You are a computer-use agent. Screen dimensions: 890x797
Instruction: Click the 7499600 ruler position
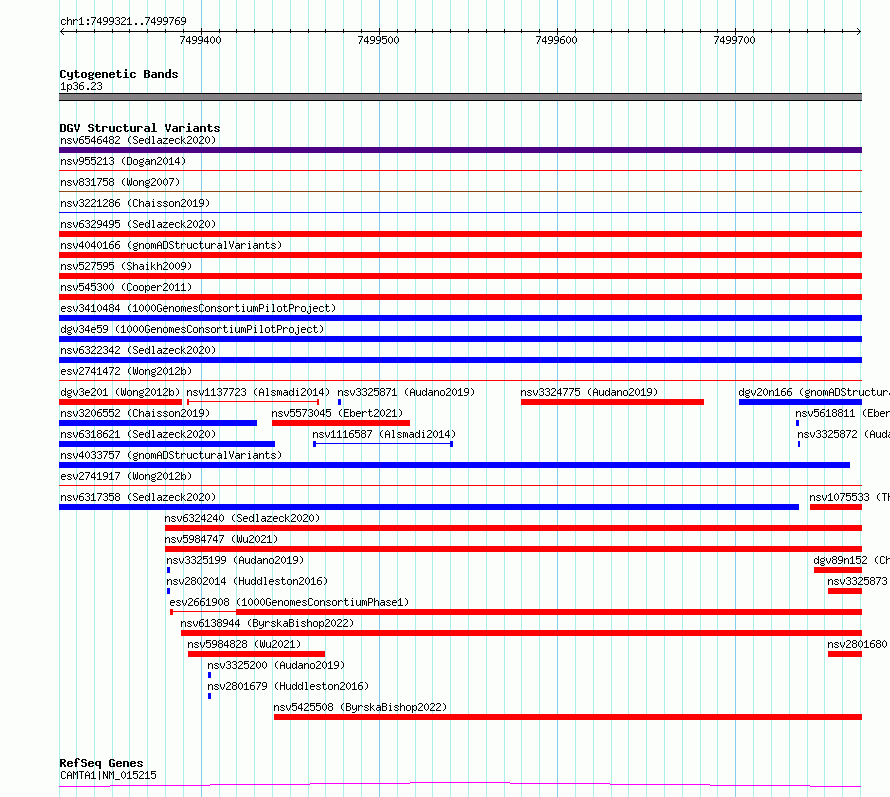556,40
